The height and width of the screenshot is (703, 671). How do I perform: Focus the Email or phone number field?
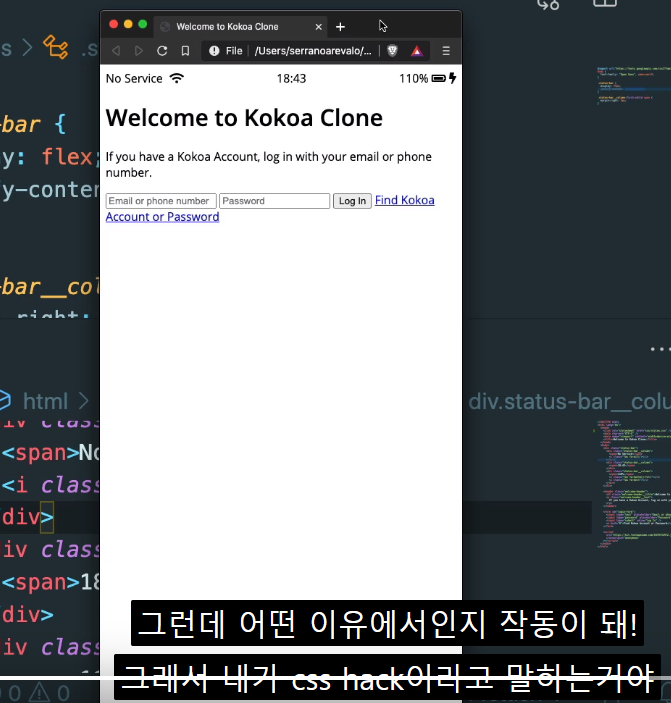[x=161, y=201]
